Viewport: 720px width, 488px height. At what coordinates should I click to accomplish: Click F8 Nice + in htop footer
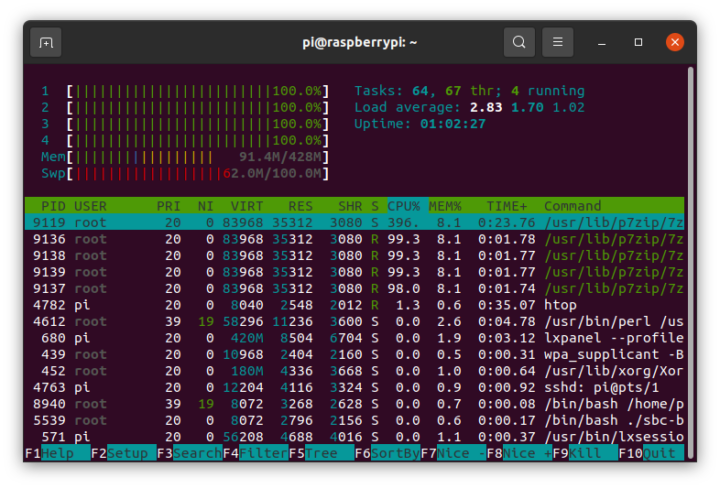520,453
